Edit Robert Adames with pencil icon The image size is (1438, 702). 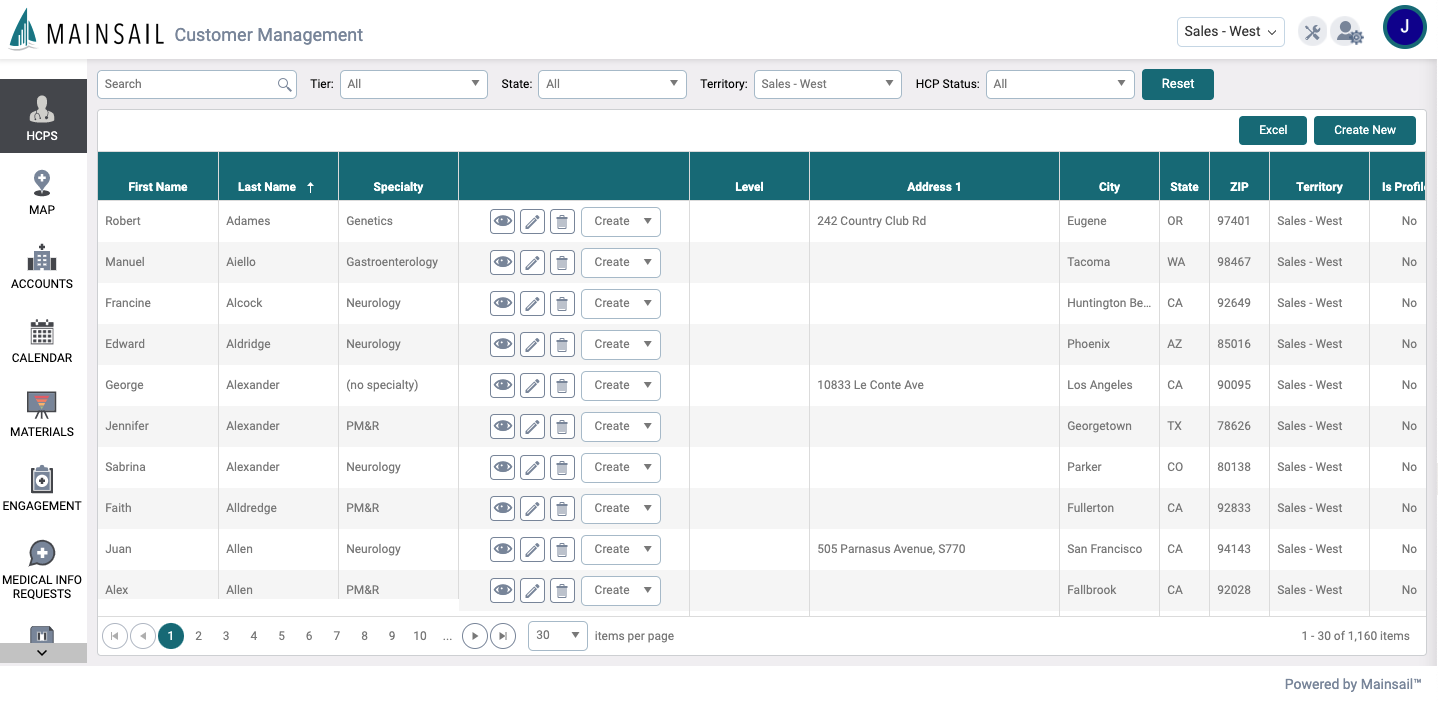533,221
